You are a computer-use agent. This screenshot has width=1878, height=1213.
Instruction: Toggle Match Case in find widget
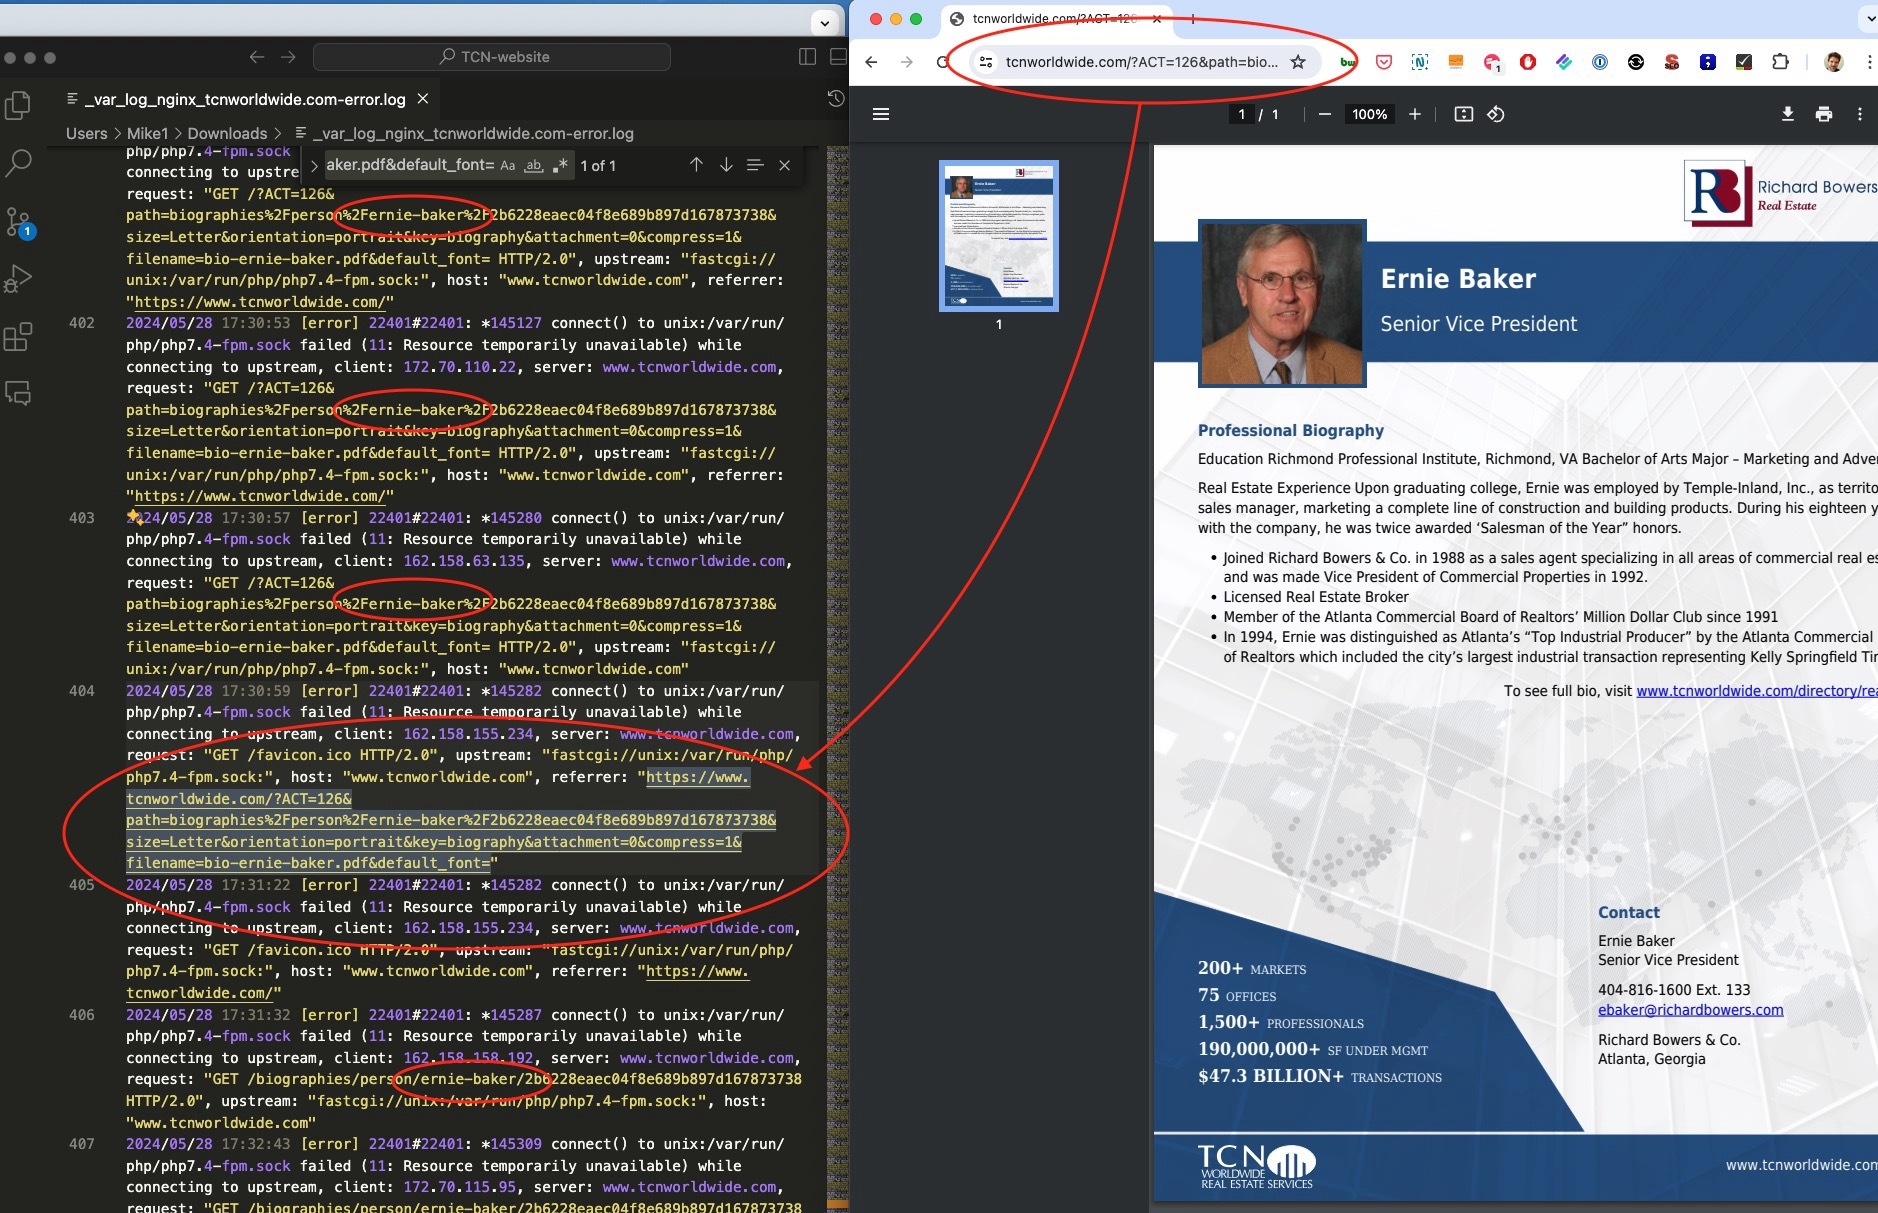[508, 165]
